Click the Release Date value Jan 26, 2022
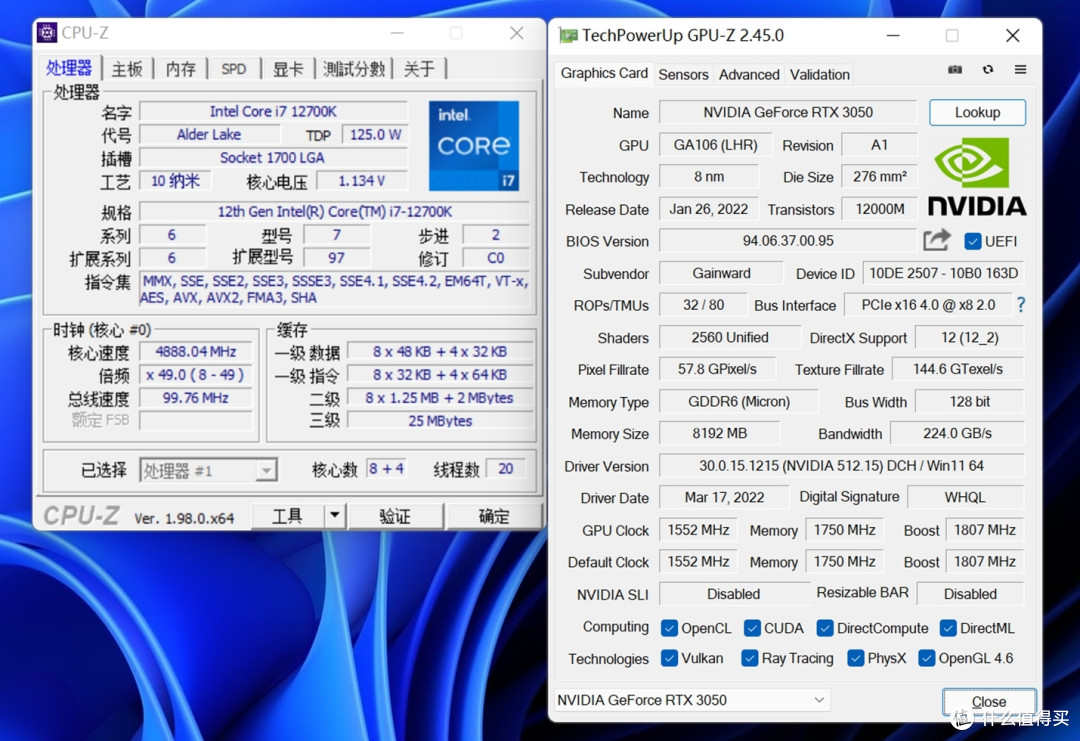This screenshot has height=741, width=1080. click(708, 209)
